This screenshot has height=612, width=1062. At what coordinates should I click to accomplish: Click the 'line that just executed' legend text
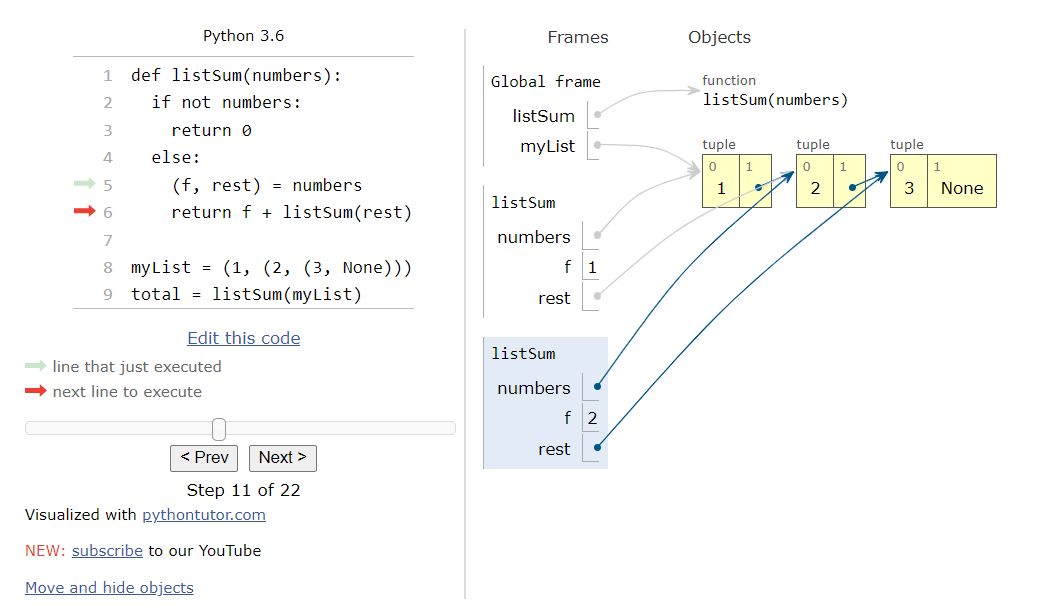pyautogui.click(x=137, y=367)
